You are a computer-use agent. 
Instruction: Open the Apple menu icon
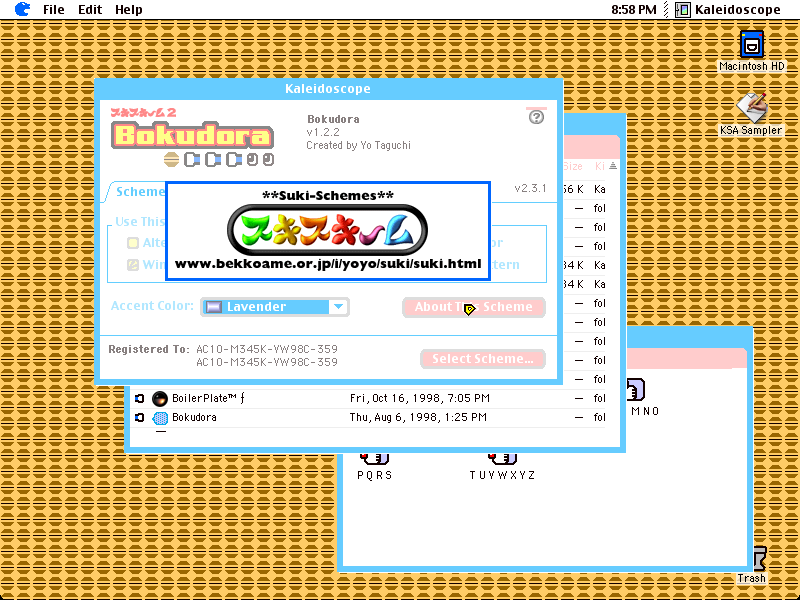pos(22,9)
